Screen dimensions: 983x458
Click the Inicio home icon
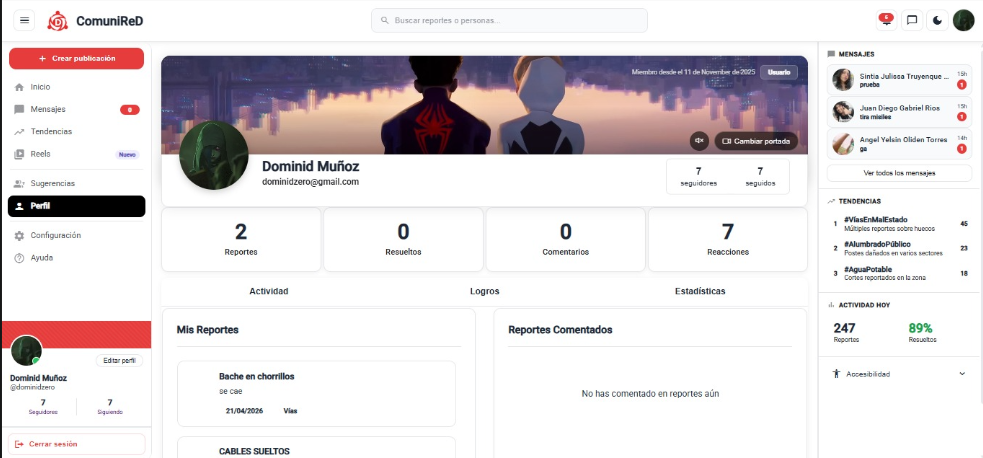coord(19,87)
